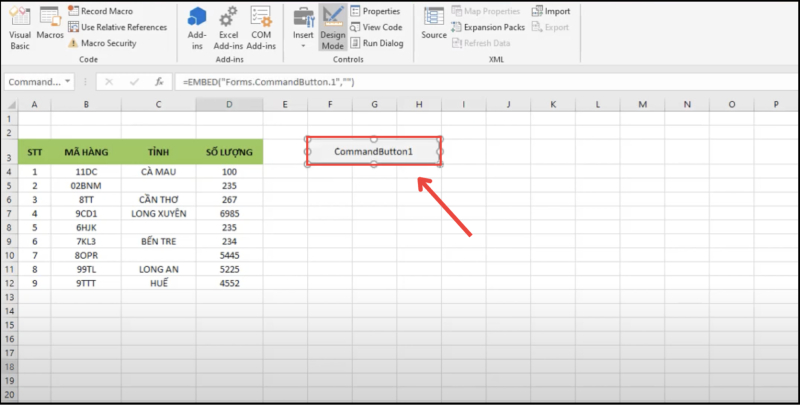Open COM Add-ins dialog
Viewport: 800px width, 405px height.
[x=261, y=29]
